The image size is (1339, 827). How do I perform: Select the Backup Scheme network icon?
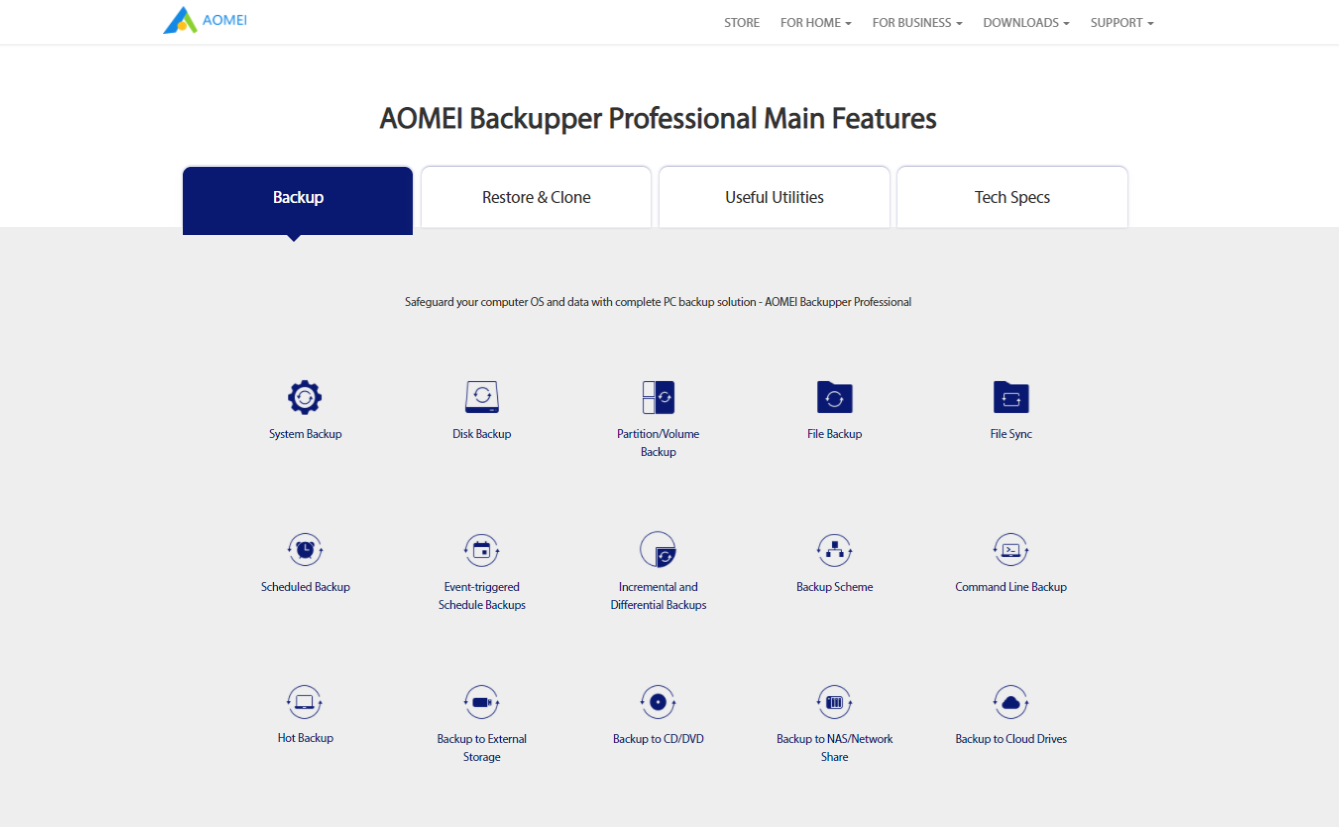point(834,549)
